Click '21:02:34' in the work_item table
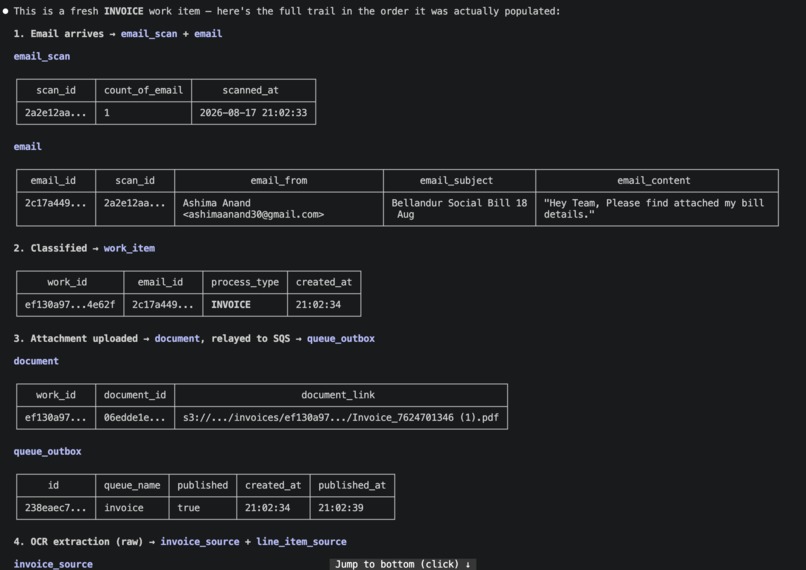 click(324, 305)
